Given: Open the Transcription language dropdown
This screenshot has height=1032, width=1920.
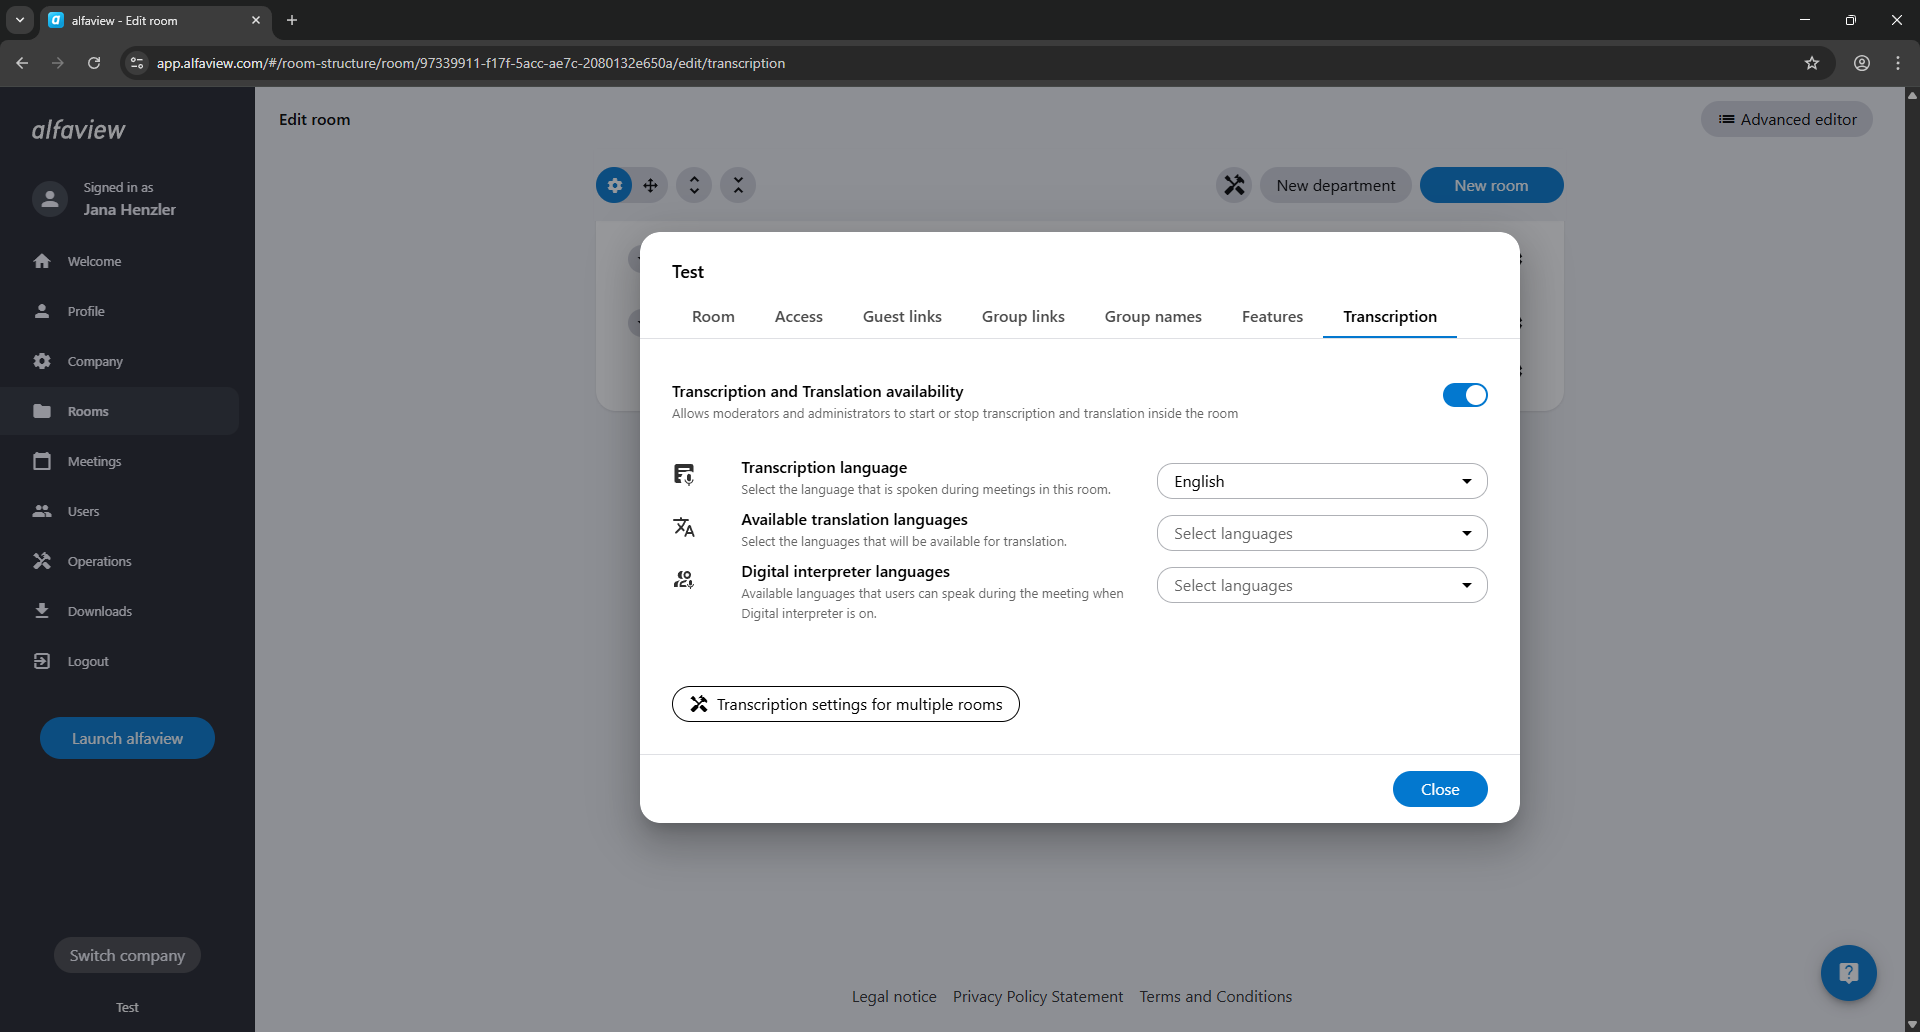Looking at the screenshot, I should point(1321,481).
